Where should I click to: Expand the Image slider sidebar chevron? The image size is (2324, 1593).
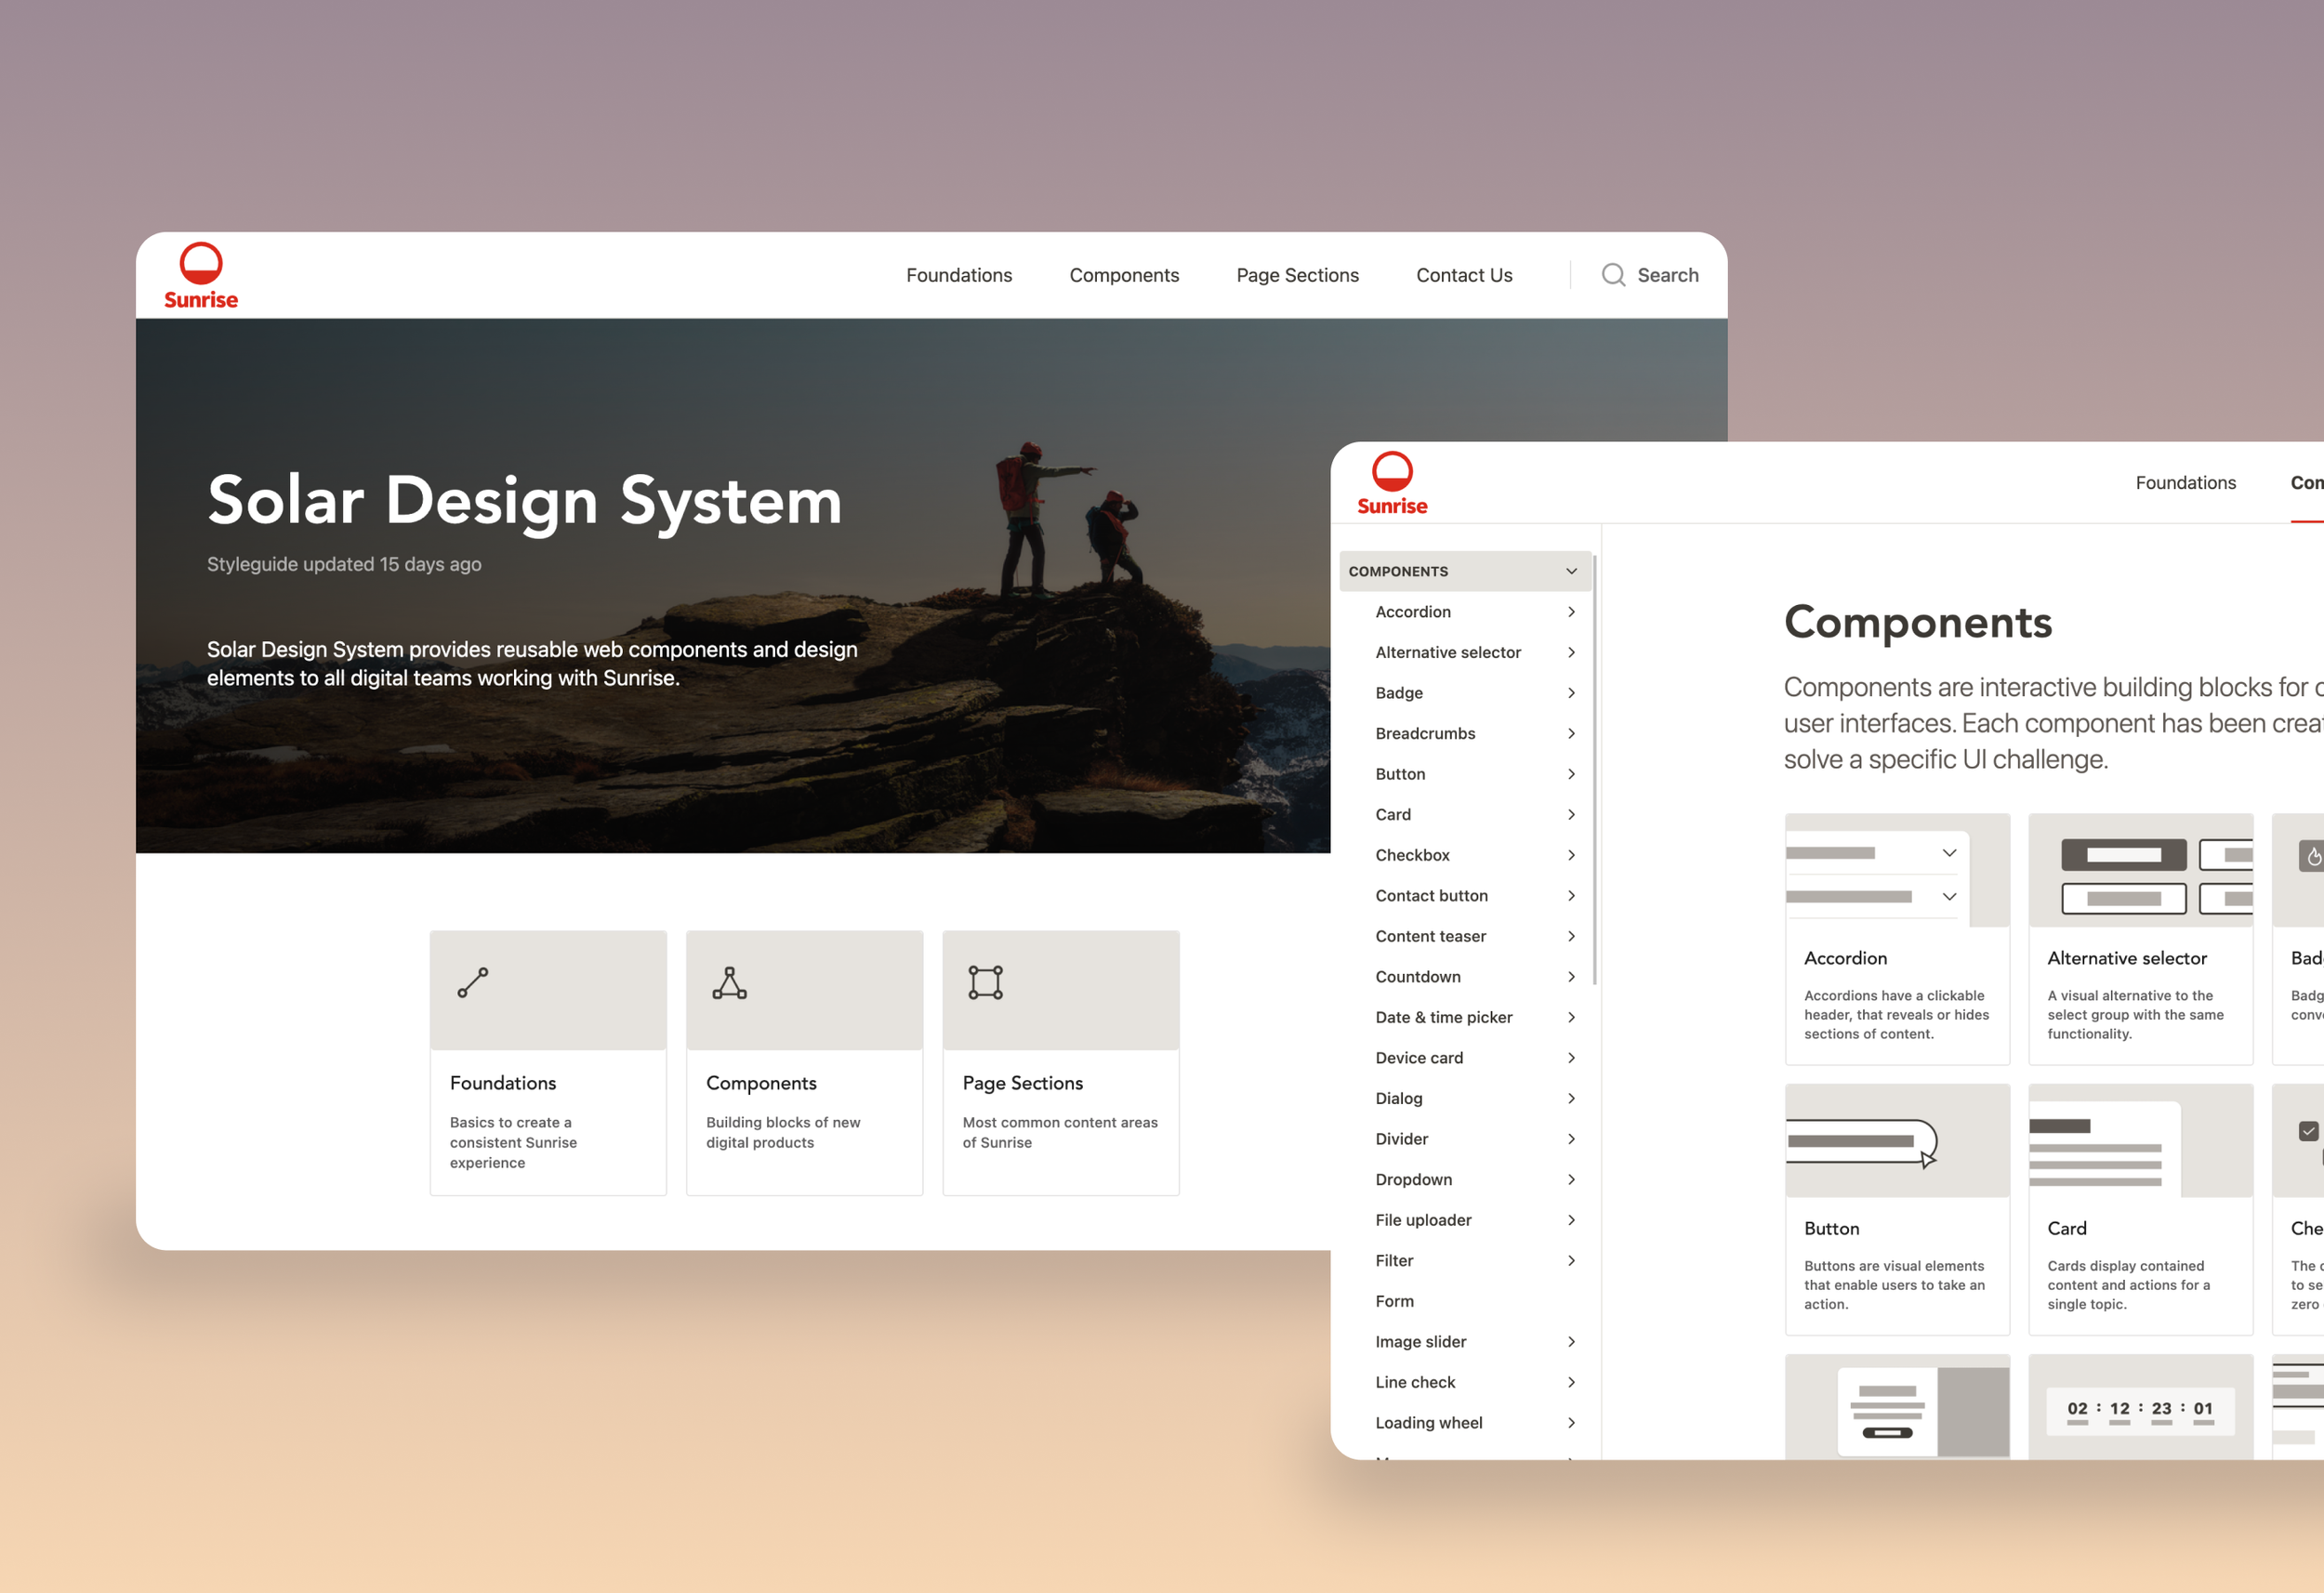tap(1571, 1342)
